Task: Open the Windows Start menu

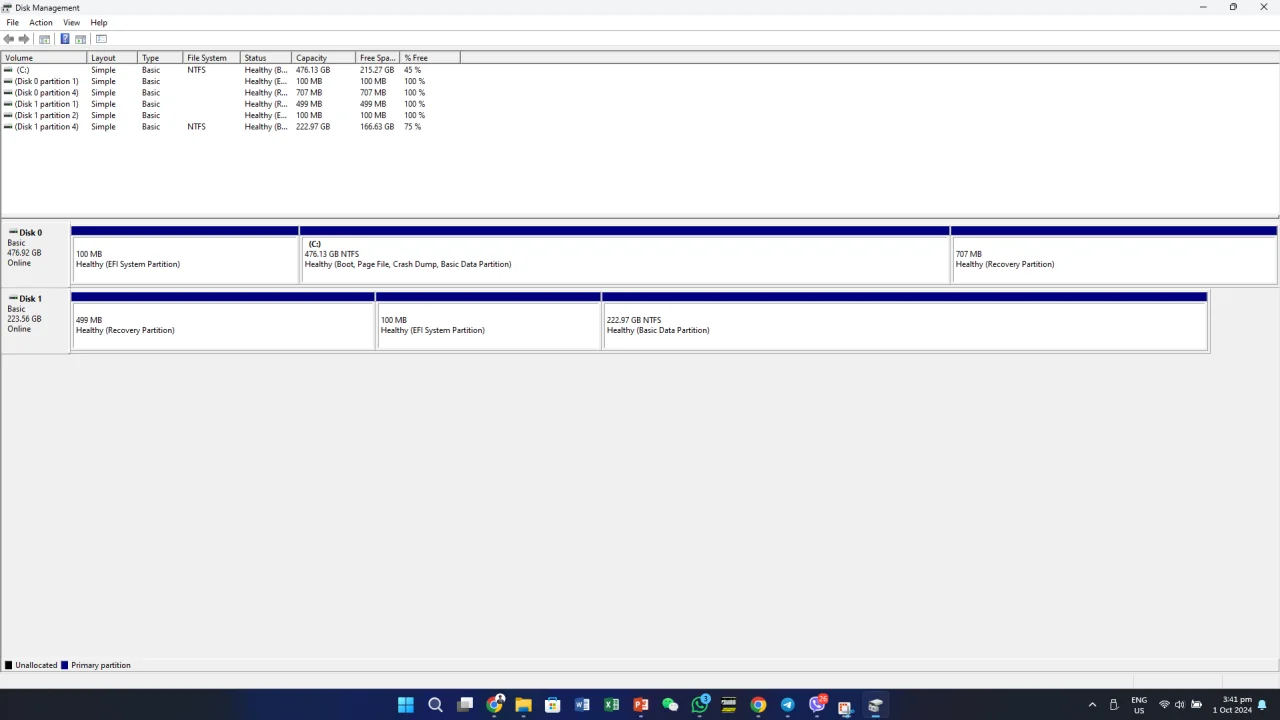Action: (406, 705)
